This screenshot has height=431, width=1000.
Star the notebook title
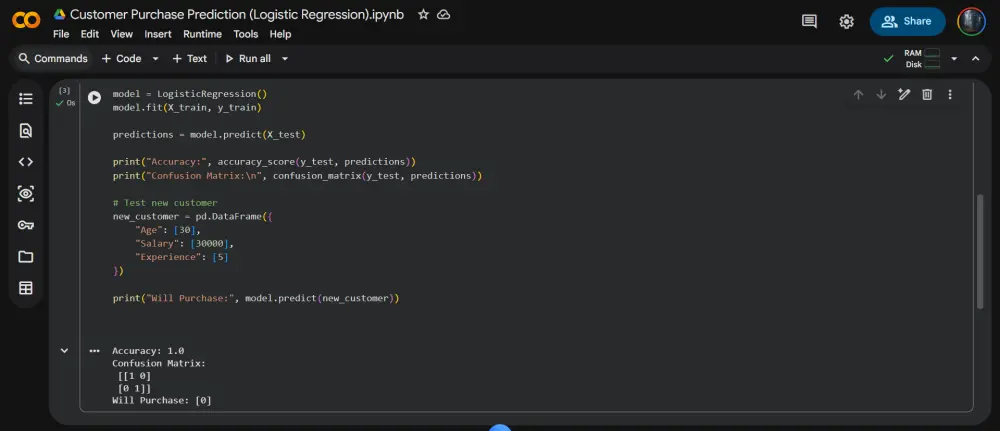pyautogui.click(x=424, y=15)
